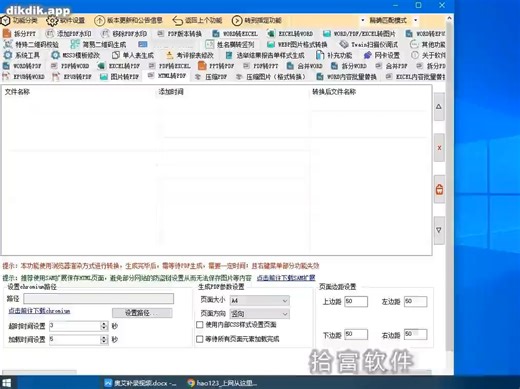Screen dimensions: 520x389
Task: Move selected file up with triangle button
Action: point(439,107)
